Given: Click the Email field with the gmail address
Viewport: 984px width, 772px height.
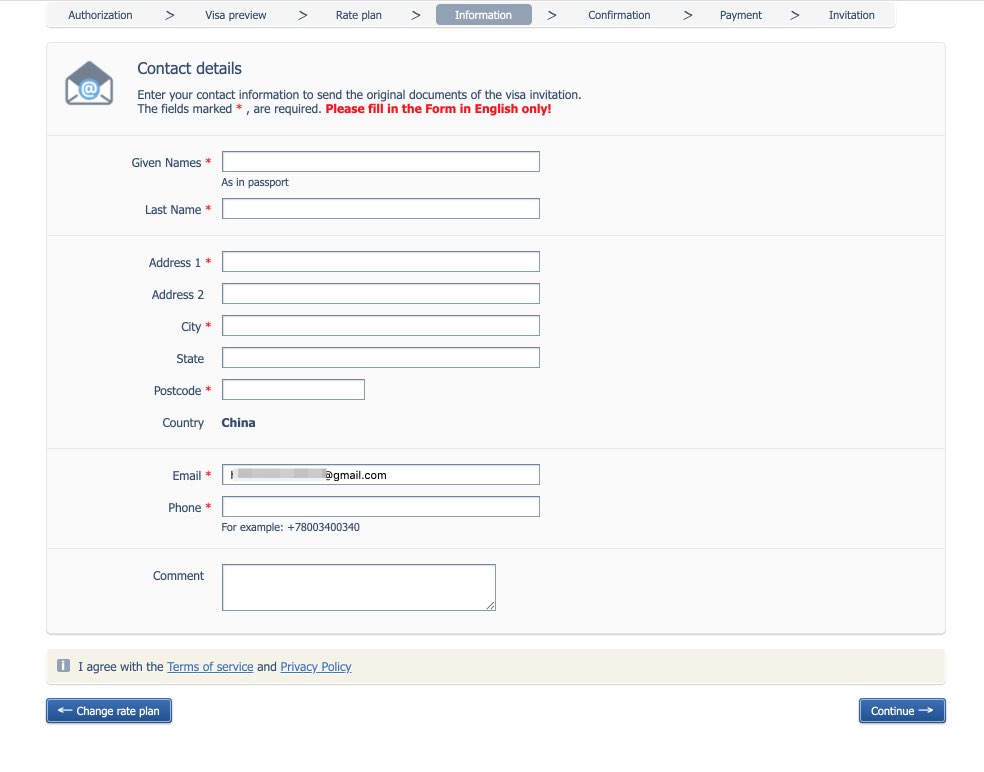Looking at the screenshot, I should pos(380,474).
